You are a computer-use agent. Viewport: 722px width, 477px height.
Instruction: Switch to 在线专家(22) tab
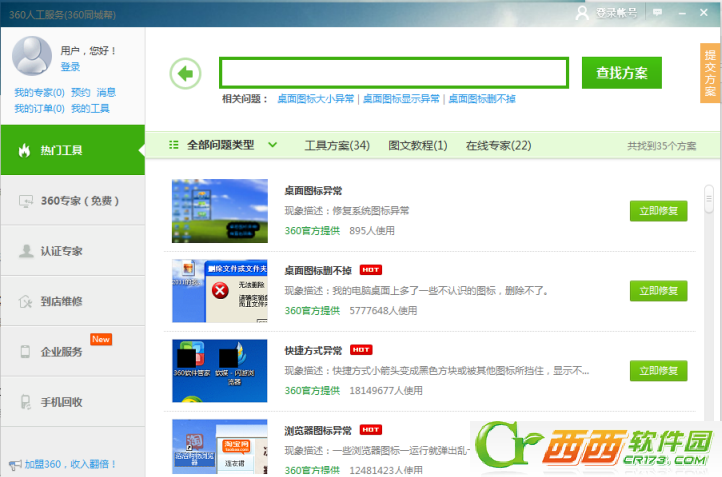pyautogui.click(x=498, y=146)
